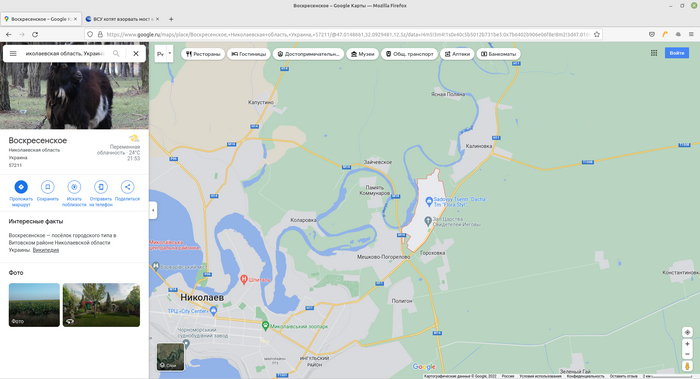Viewport: 700px width, 379px height.
Task: Save the place with Сохранить icon
Action: pos(48,187)
